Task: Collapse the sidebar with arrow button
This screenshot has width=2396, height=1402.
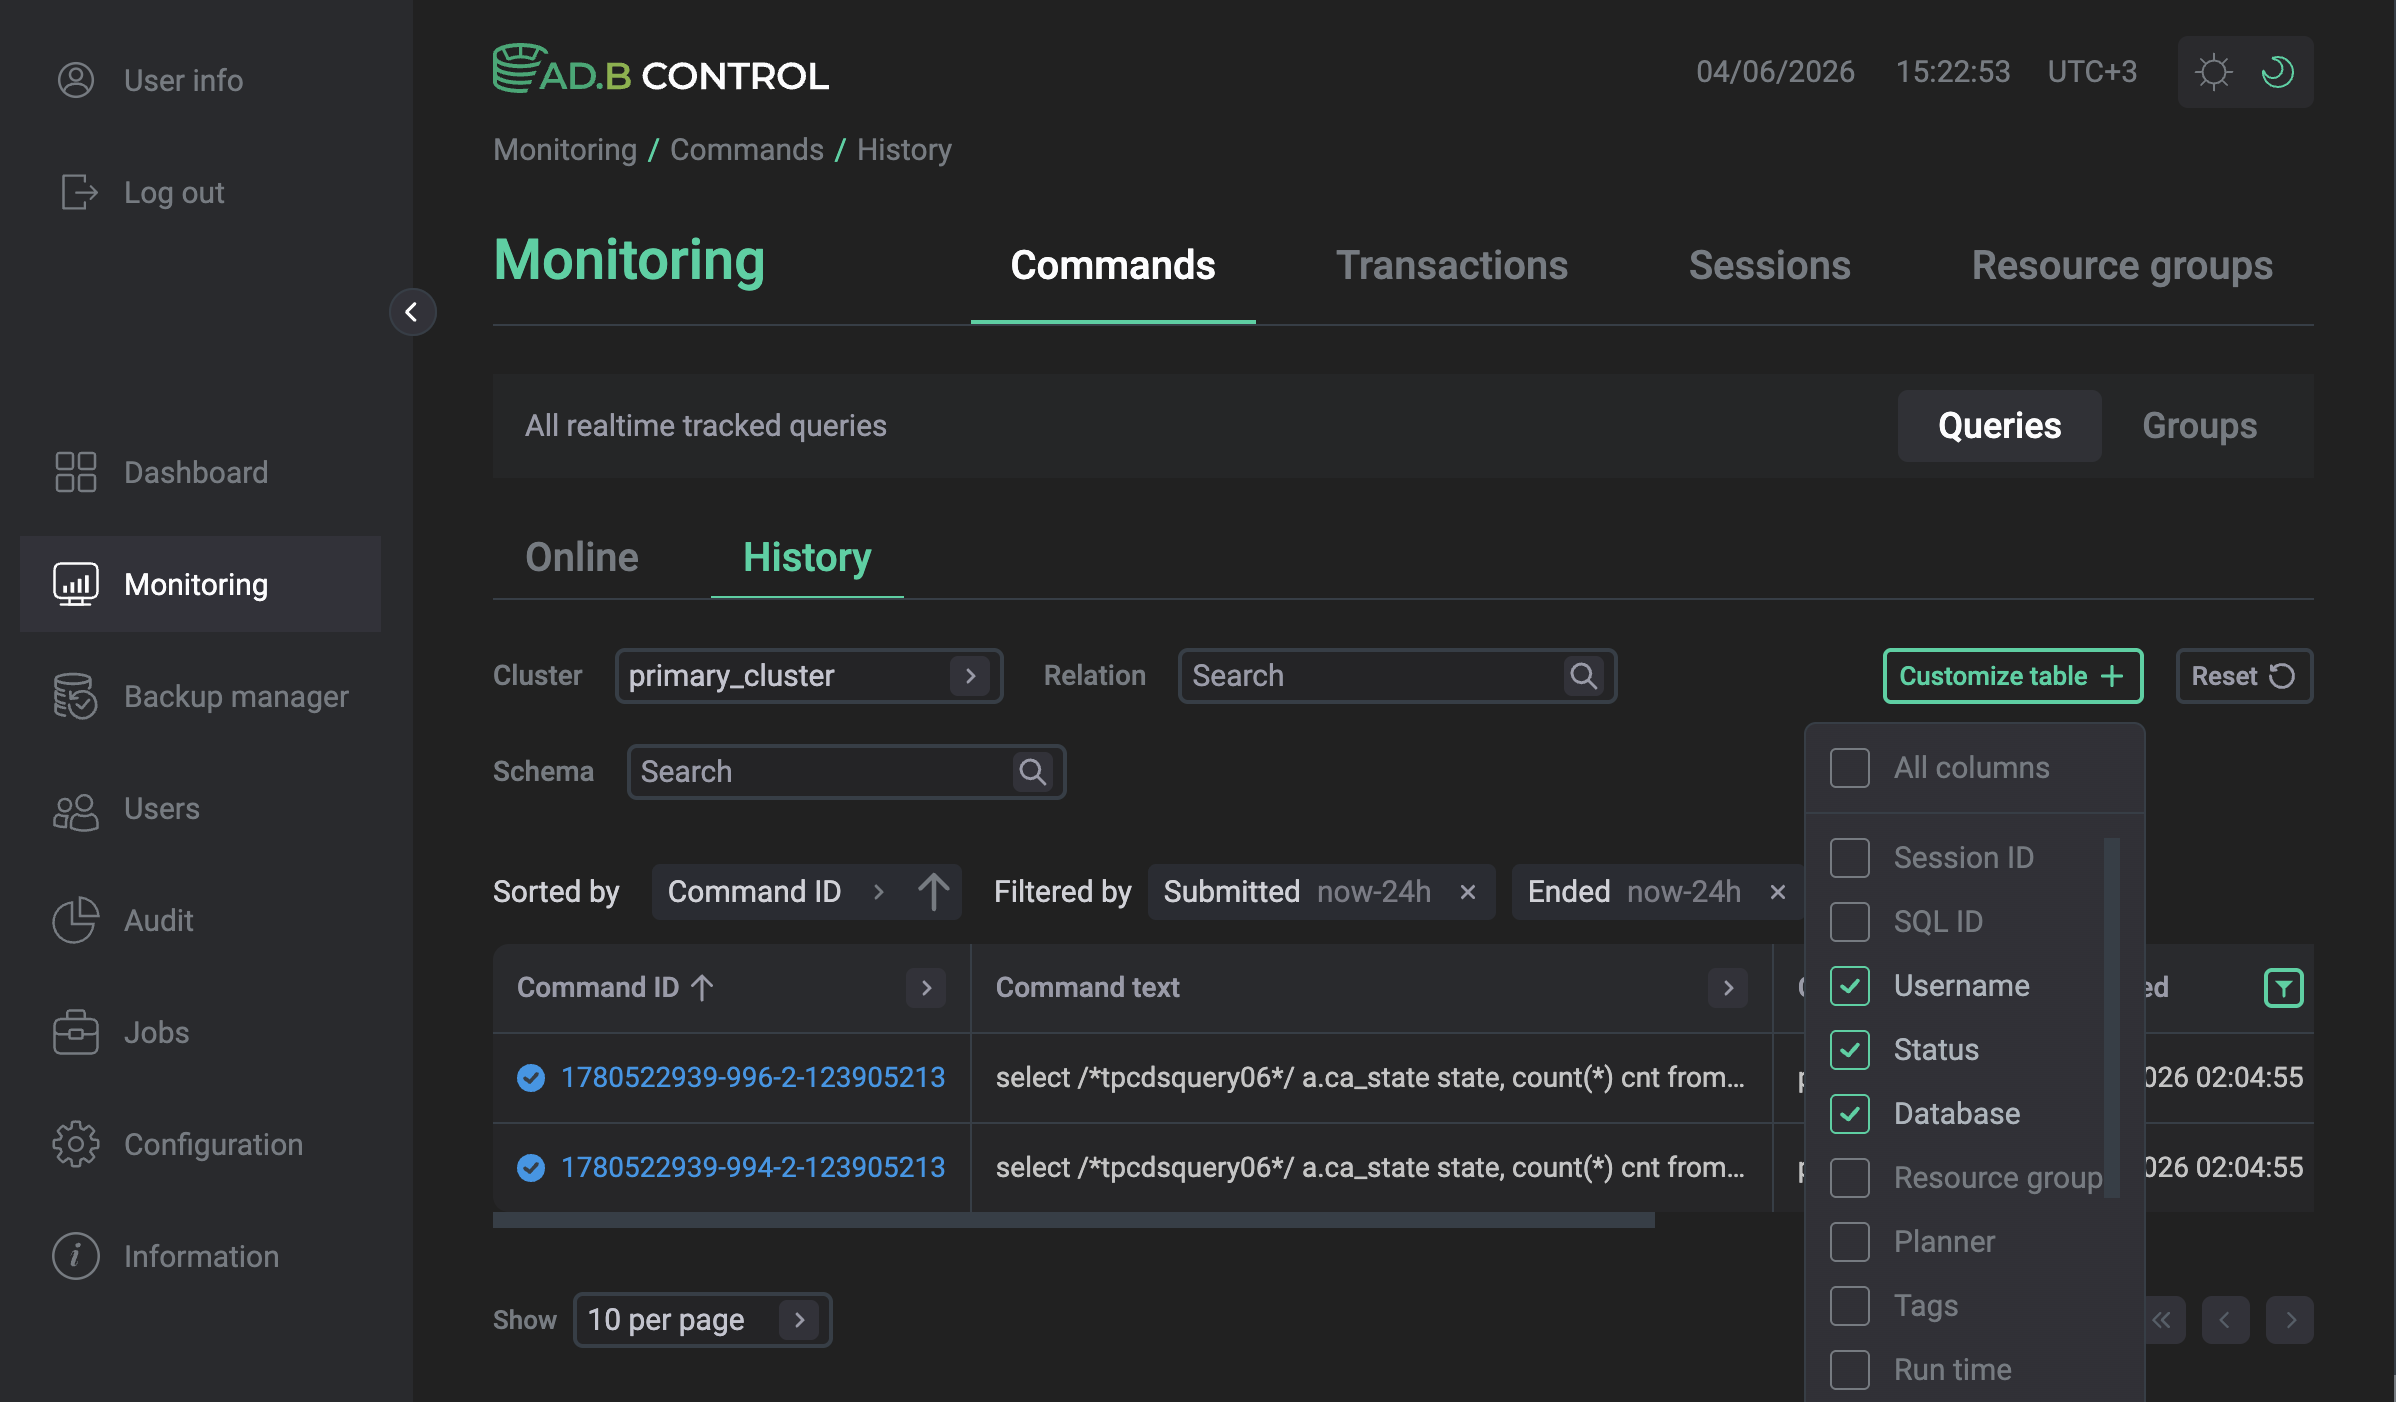Action: 412,312
